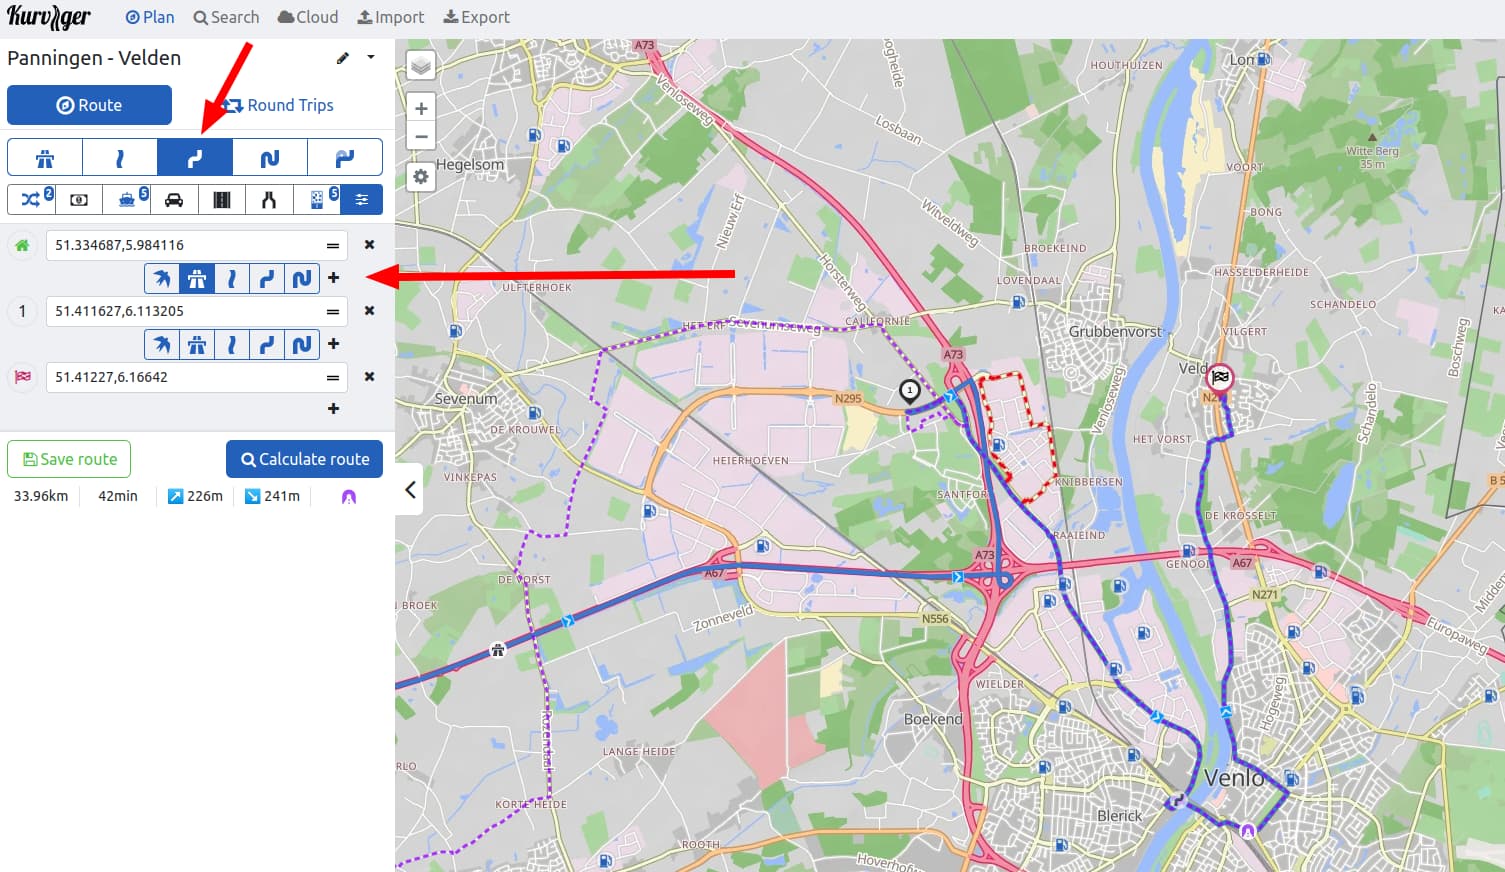Set beeline mode for first segment
This screenshot has width=1505, height=872.
(x=161, y=279)
